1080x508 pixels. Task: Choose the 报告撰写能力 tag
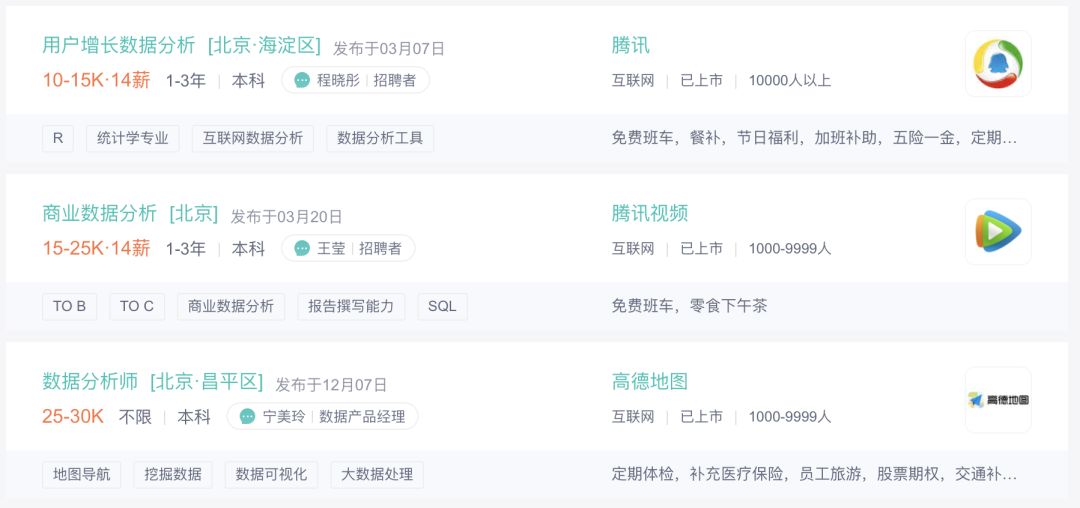[351, 306]
